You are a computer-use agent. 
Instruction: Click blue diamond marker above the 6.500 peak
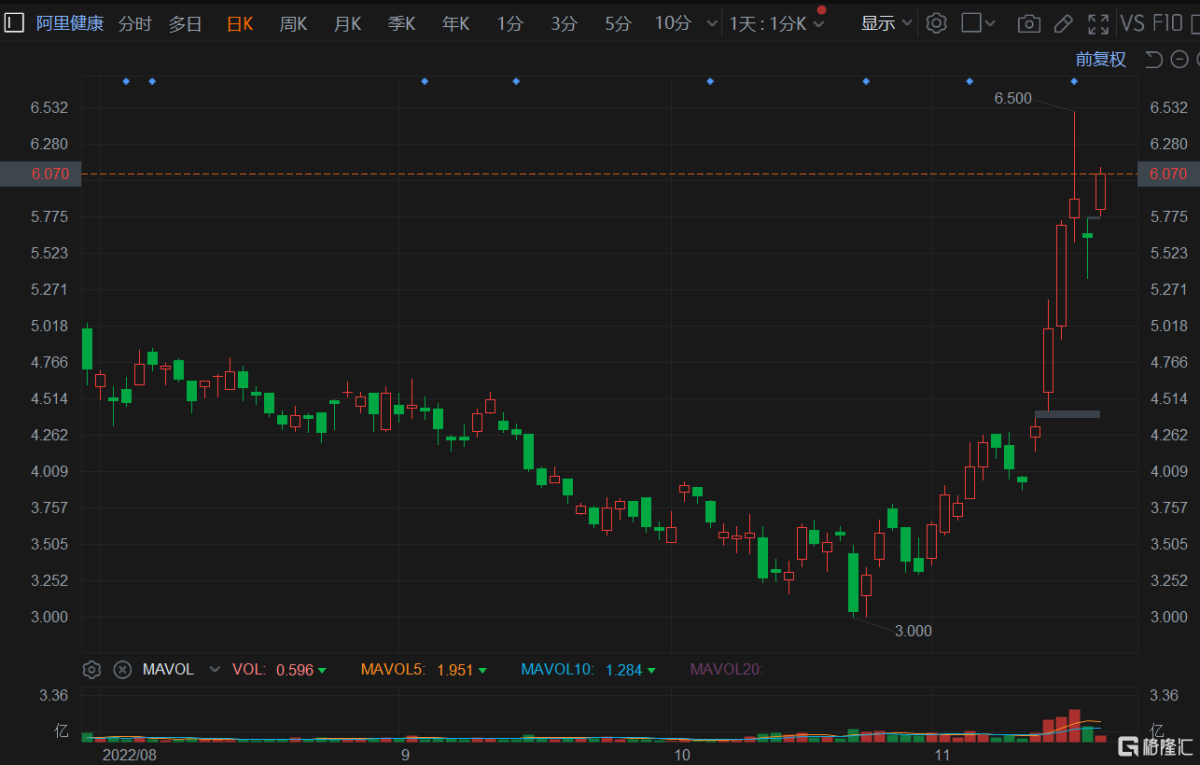coord(1075,81)
